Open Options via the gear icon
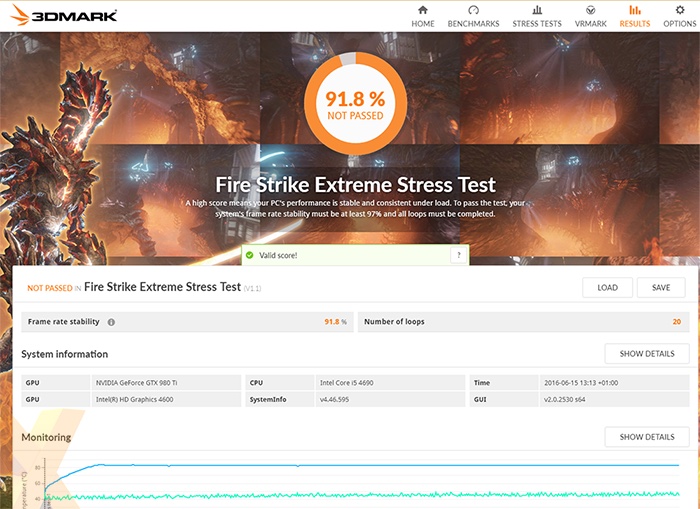This screenshot has height=509, width=700. (679, 10)
